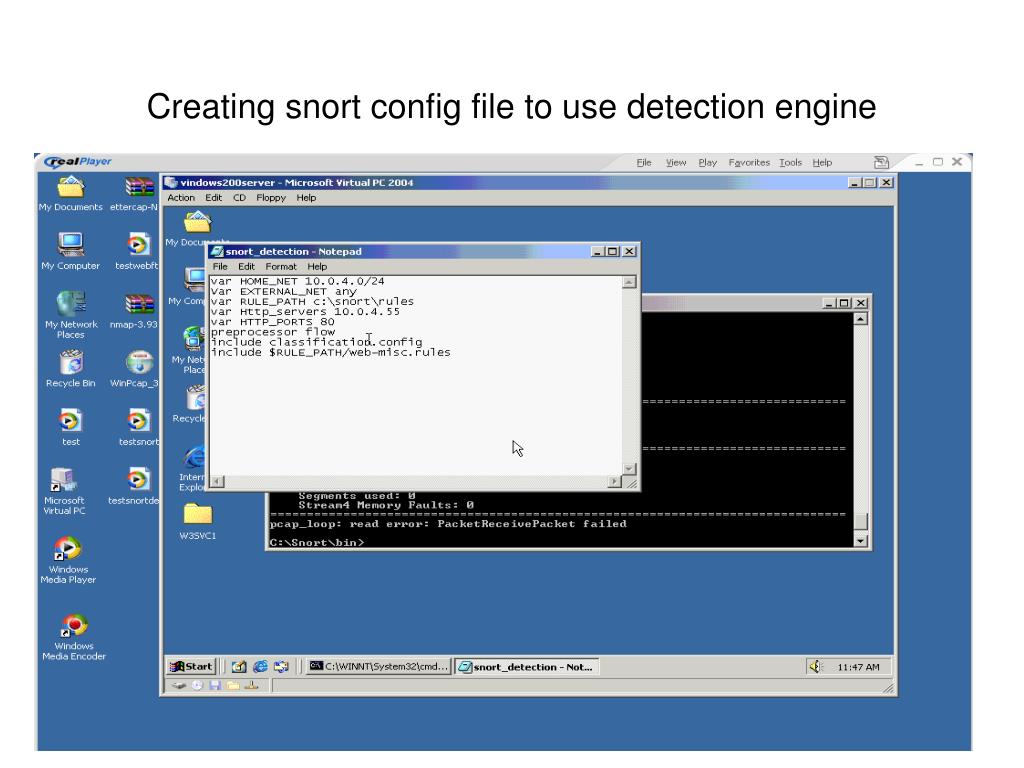This screenshot has height=768, width=1024.
Task: Open Virtual PC Floppy menu
Action: pos(271,197)
